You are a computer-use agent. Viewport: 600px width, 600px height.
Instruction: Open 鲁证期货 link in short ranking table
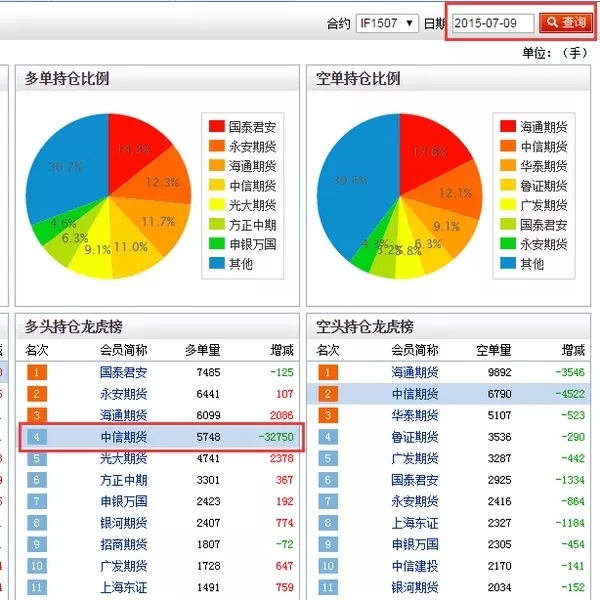(415, 437)
